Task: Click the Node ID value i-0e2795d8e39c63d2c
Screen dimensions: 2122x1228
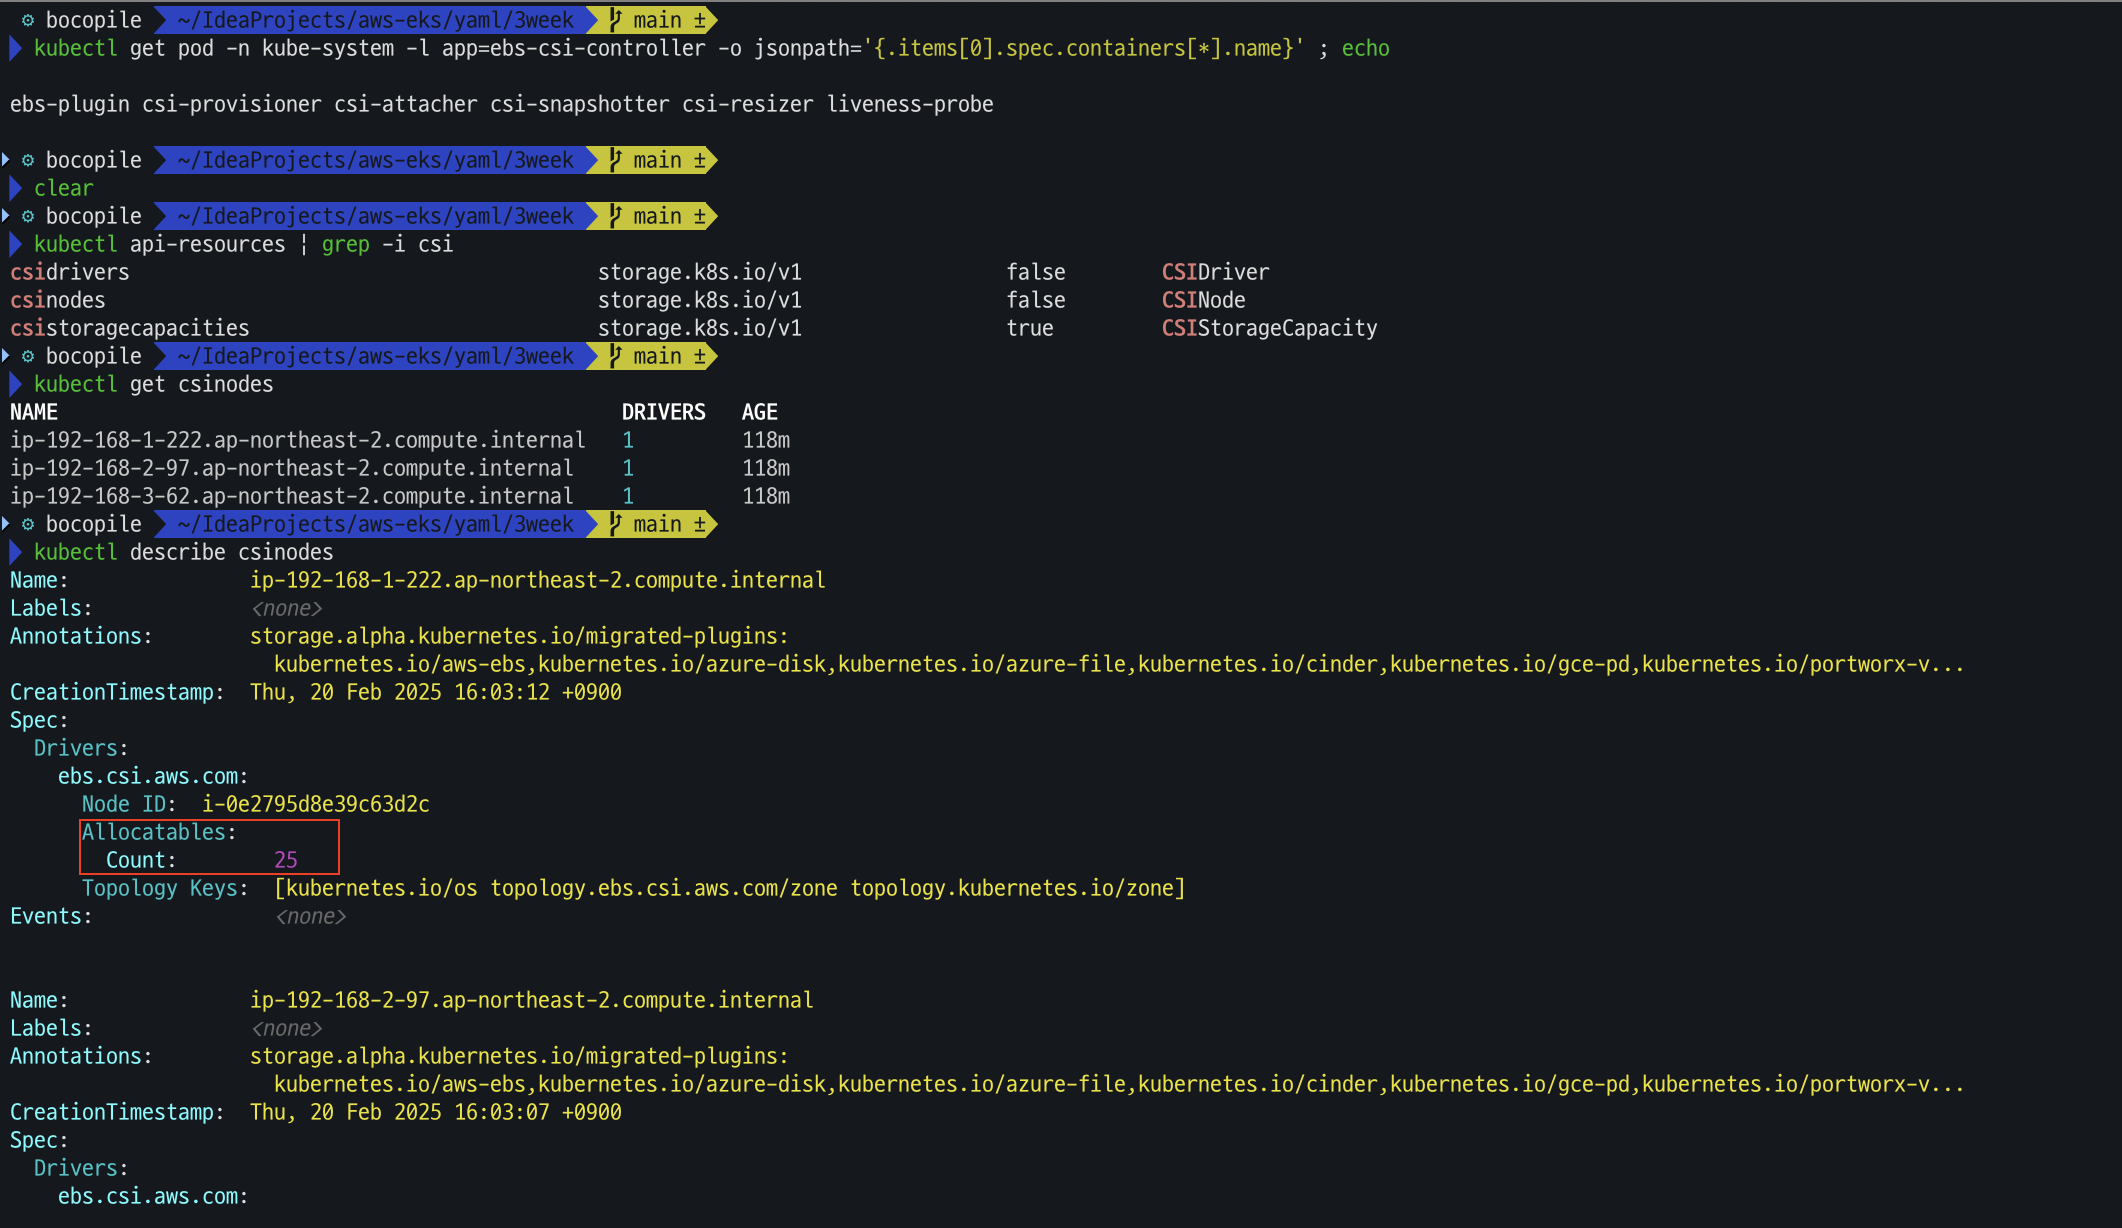Action: [315, 804]
